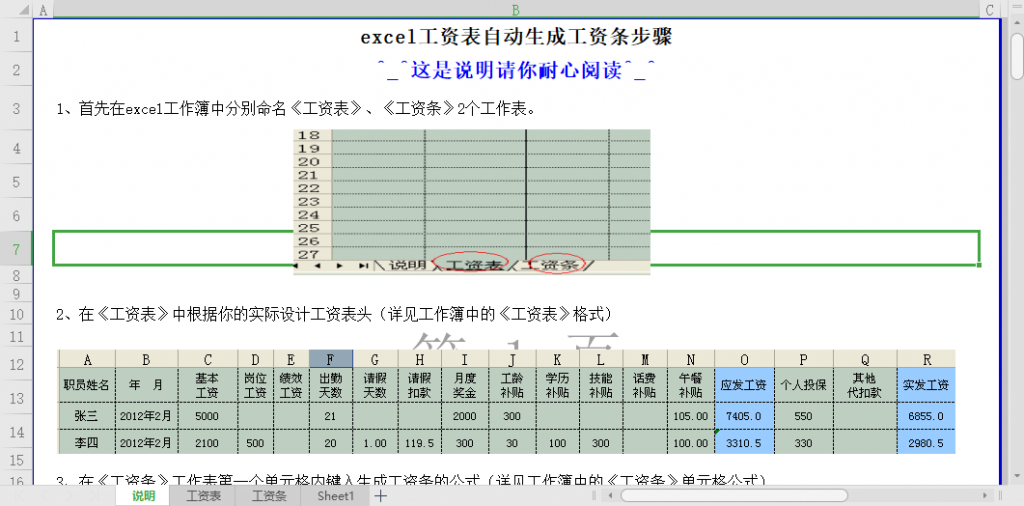Select column C header
The width and height of the screenshot is (1024, 506).
coord(989,9)
